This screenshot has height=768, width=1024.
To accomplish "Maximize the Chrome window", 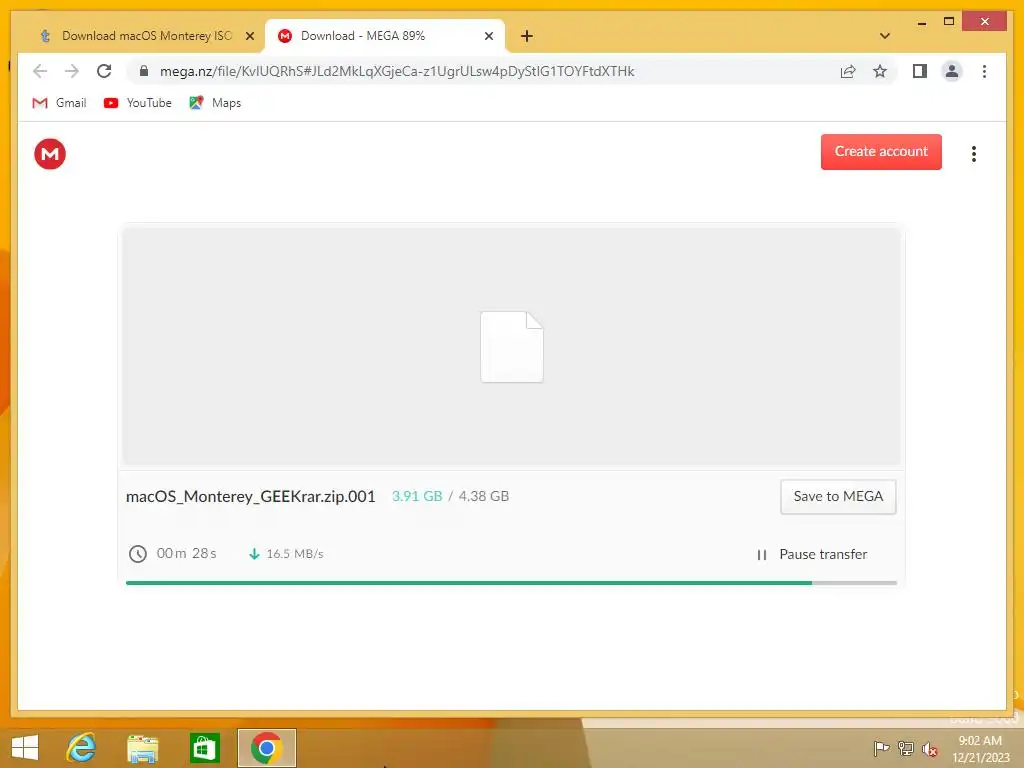I will tap(949, 22).
